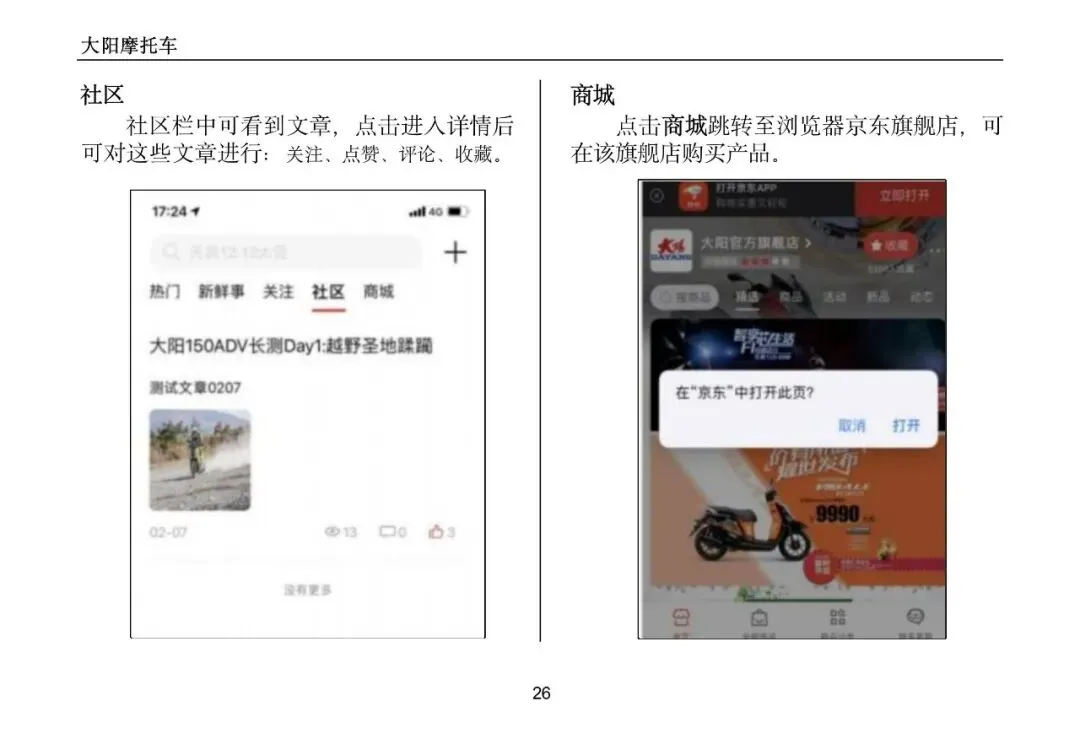The image size is (1080, 744).
Task: Click the battery icon in the phone status bar
Action: (458, 211)
